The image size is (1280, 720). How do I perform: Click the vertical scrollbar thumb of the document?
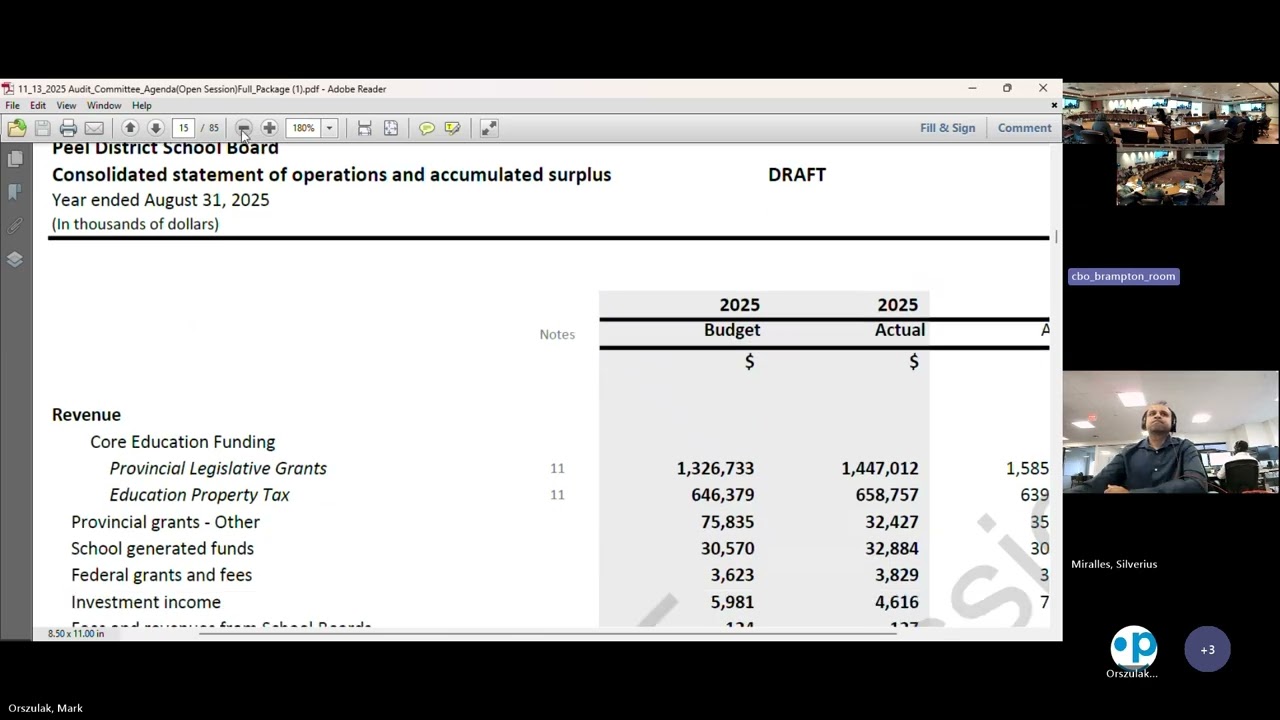pos(1055,236)
